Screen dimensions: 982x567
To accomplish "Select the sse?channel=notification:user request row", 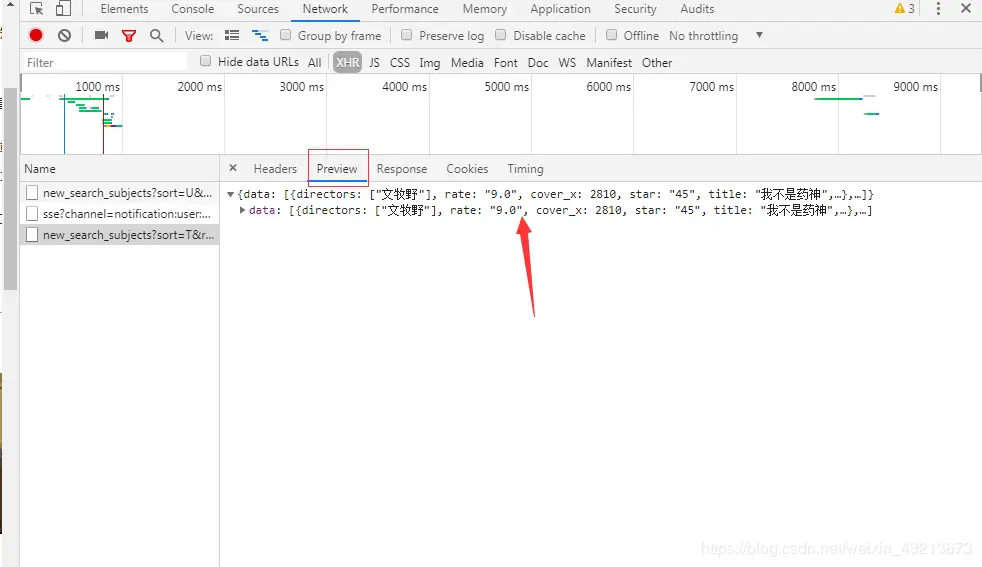I will tap(120, 214).
